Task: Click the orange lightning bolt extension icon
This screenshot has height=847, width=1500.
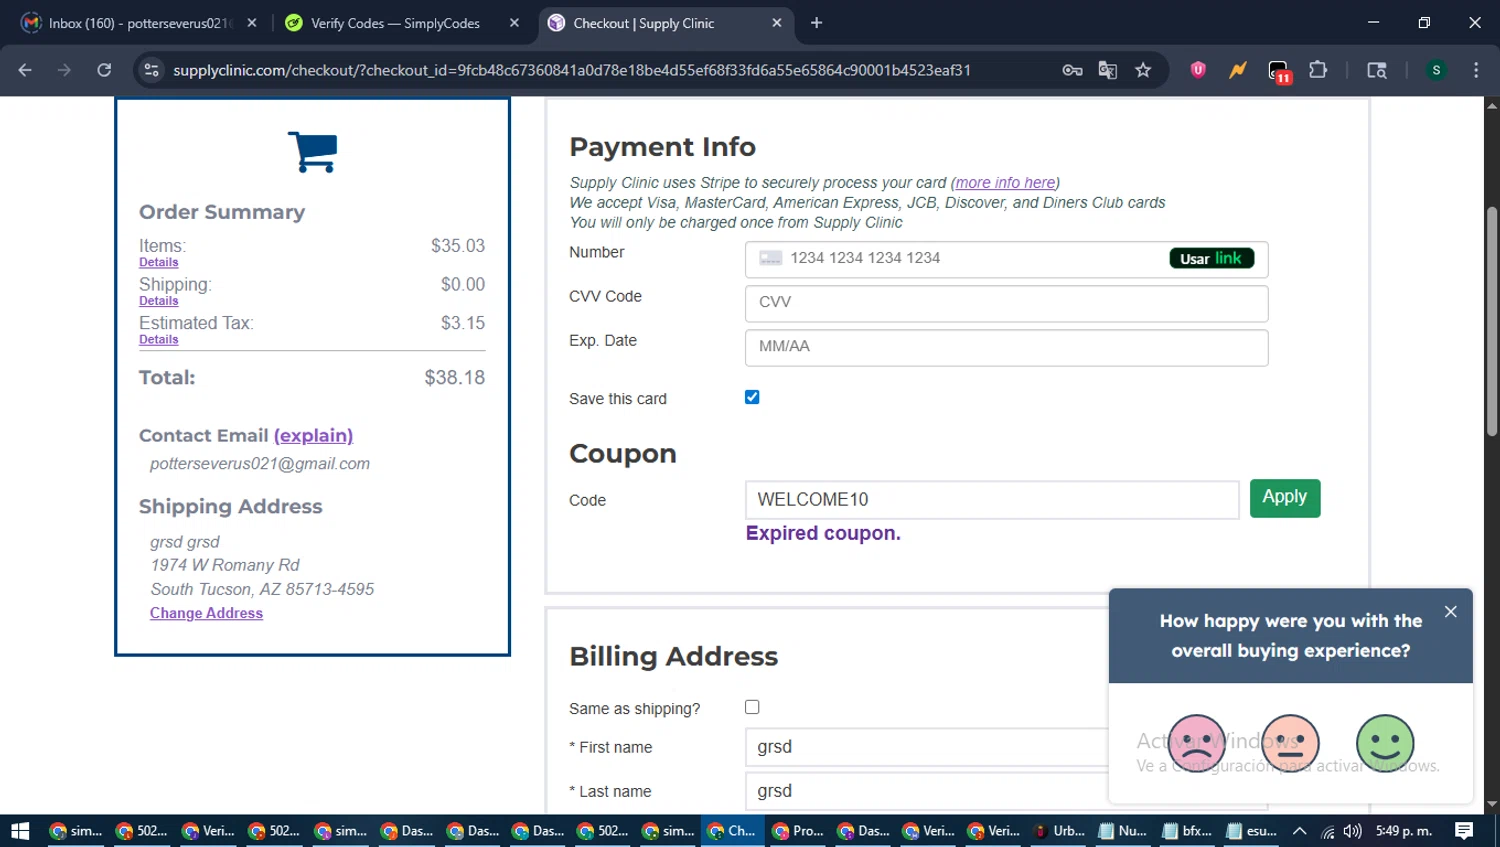Action: [x=1238, y=70]
